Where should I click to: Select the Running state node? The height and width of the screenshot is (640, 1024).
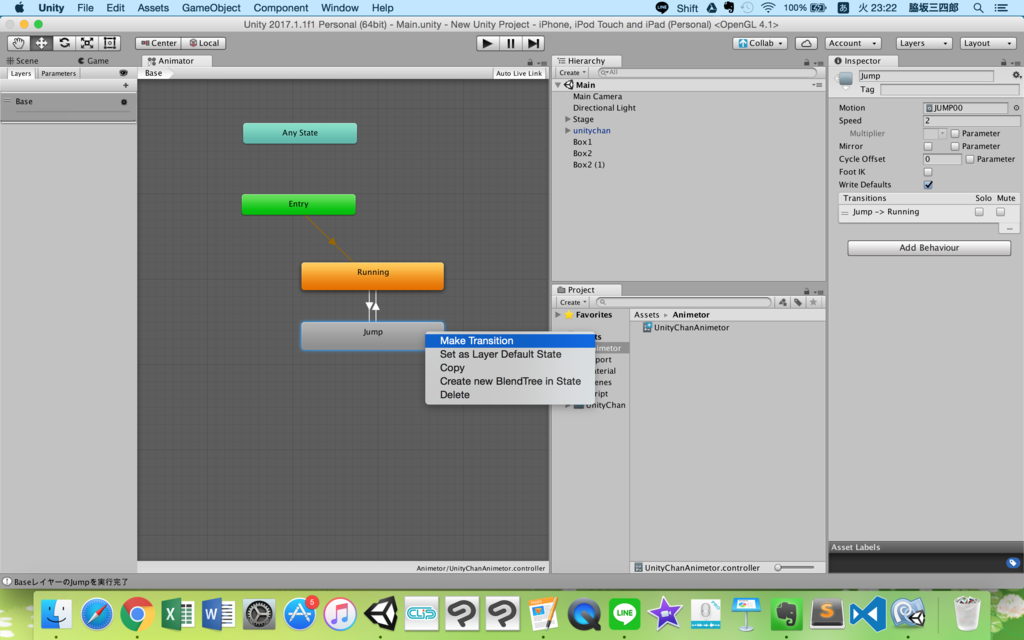372,276
